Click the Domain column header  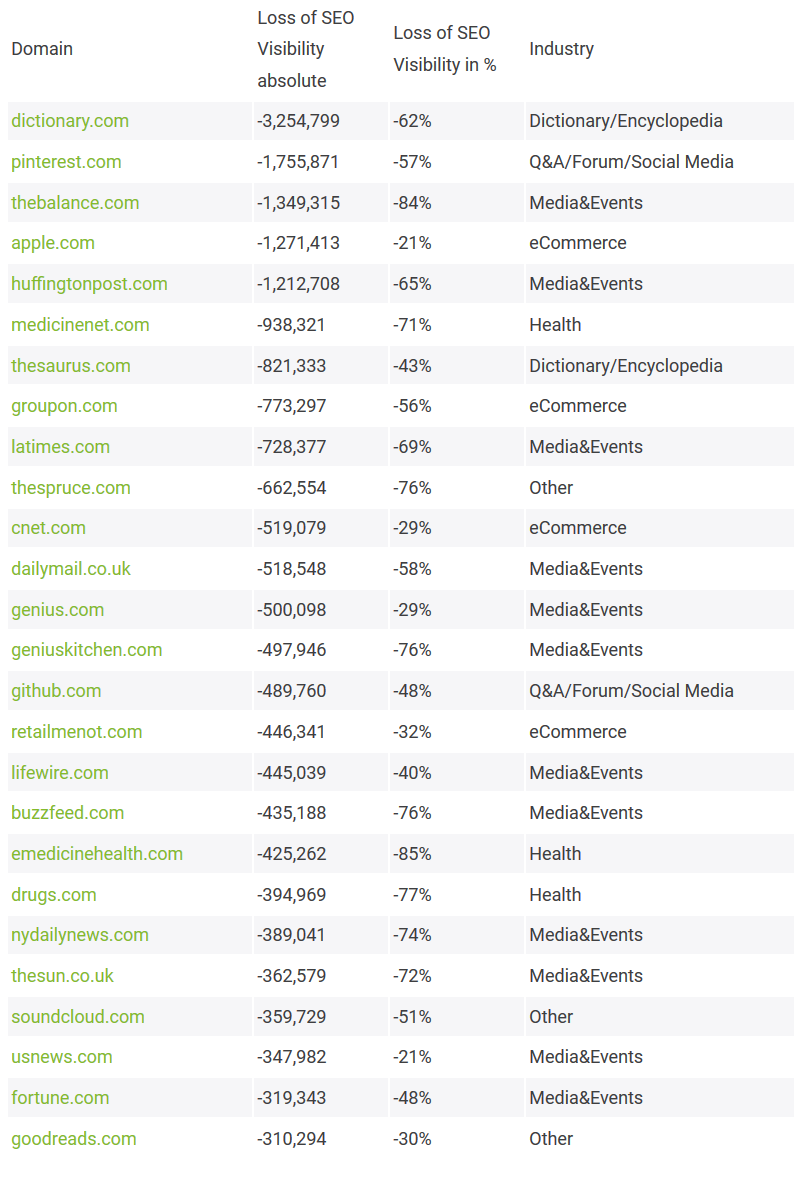[x=42, y=49]
